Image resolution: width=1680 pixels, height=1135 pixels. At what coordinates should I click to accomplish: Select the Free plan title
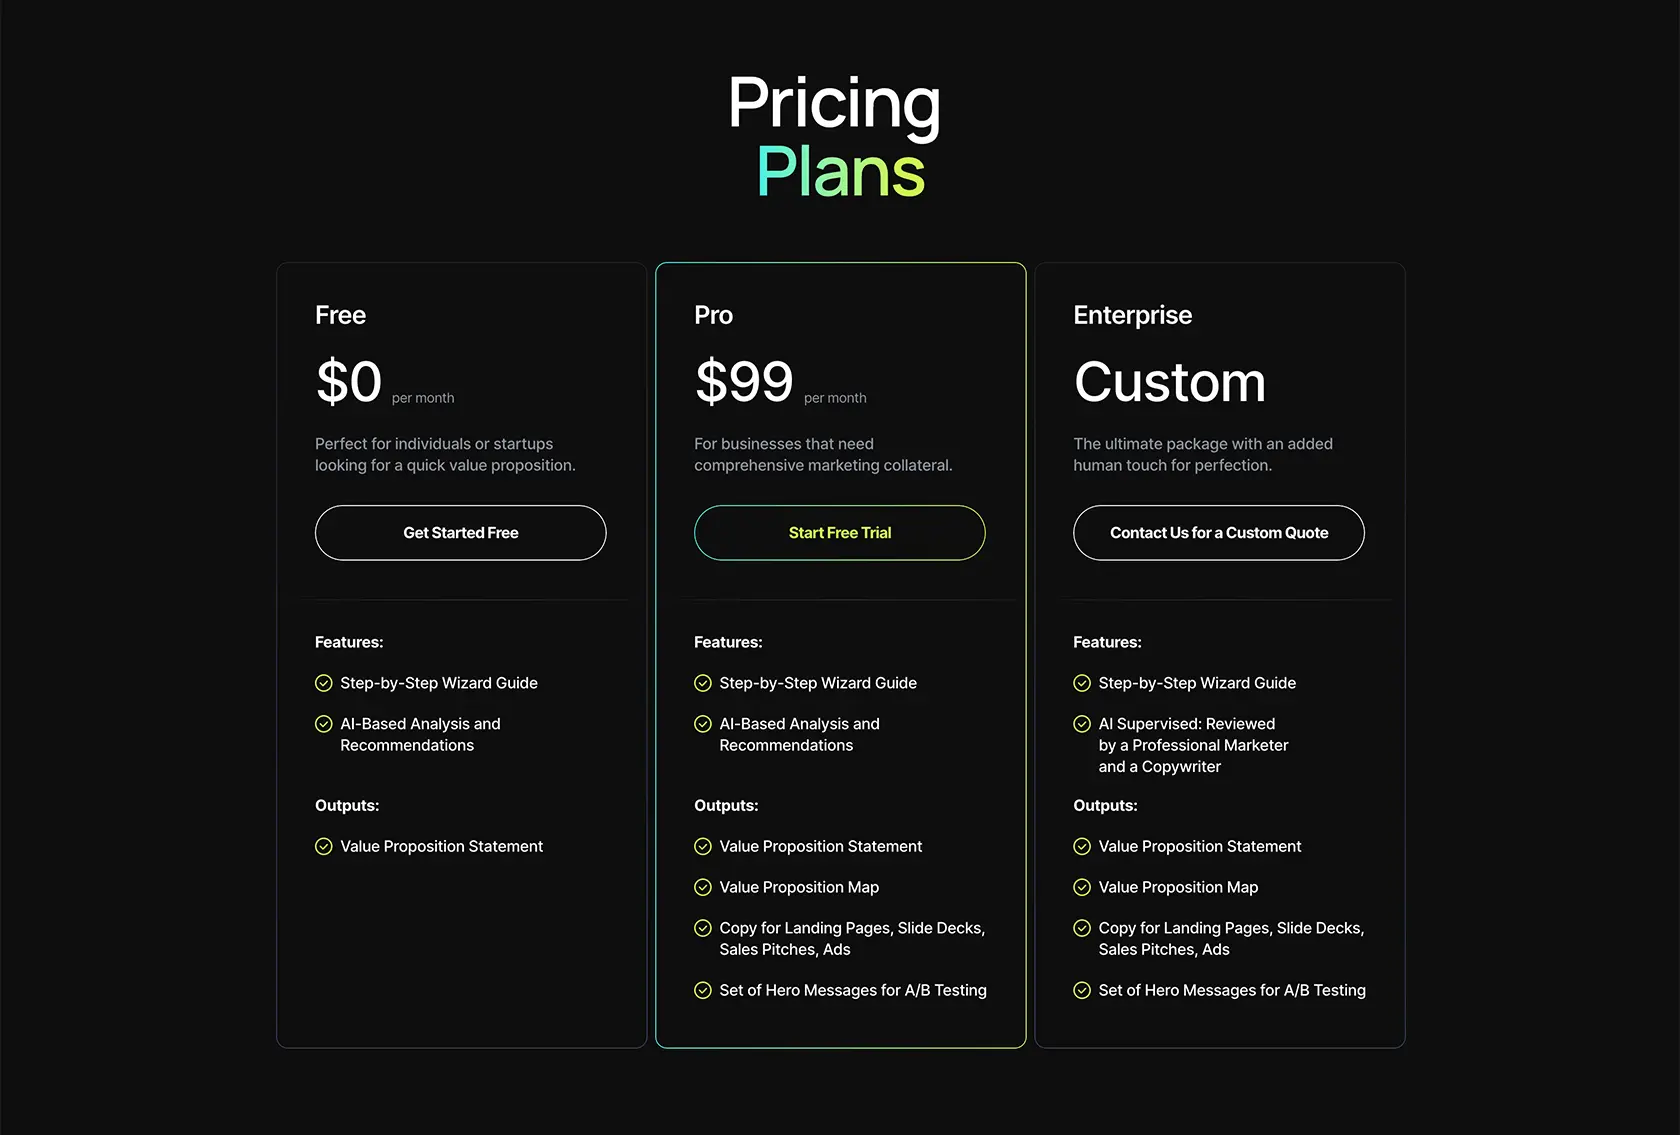(x=340, y=315)
